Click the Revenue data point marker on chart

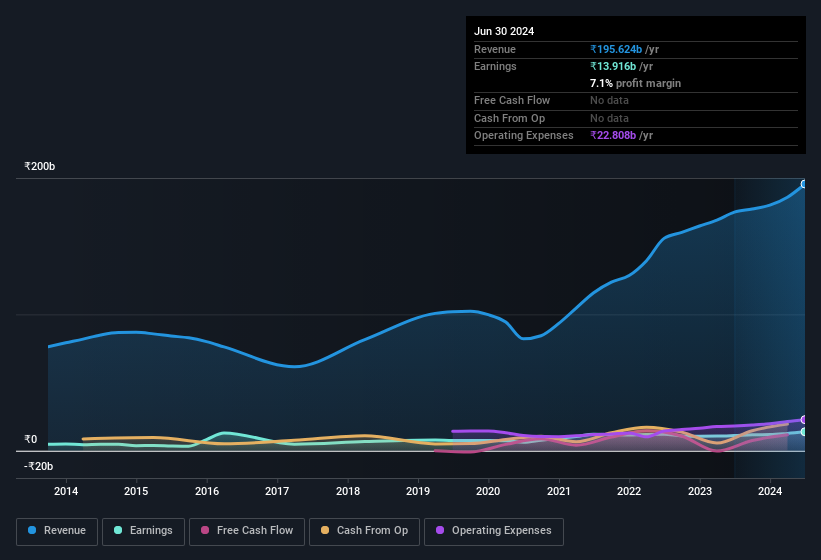(804, 184)
